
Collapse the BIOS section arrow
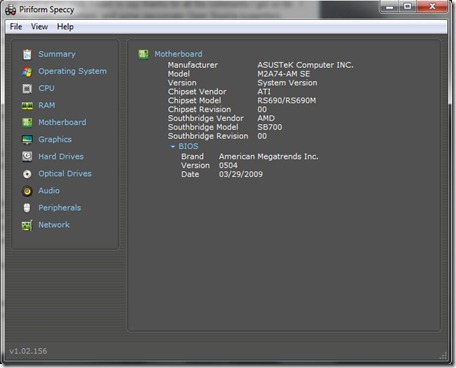click(173, 146)
